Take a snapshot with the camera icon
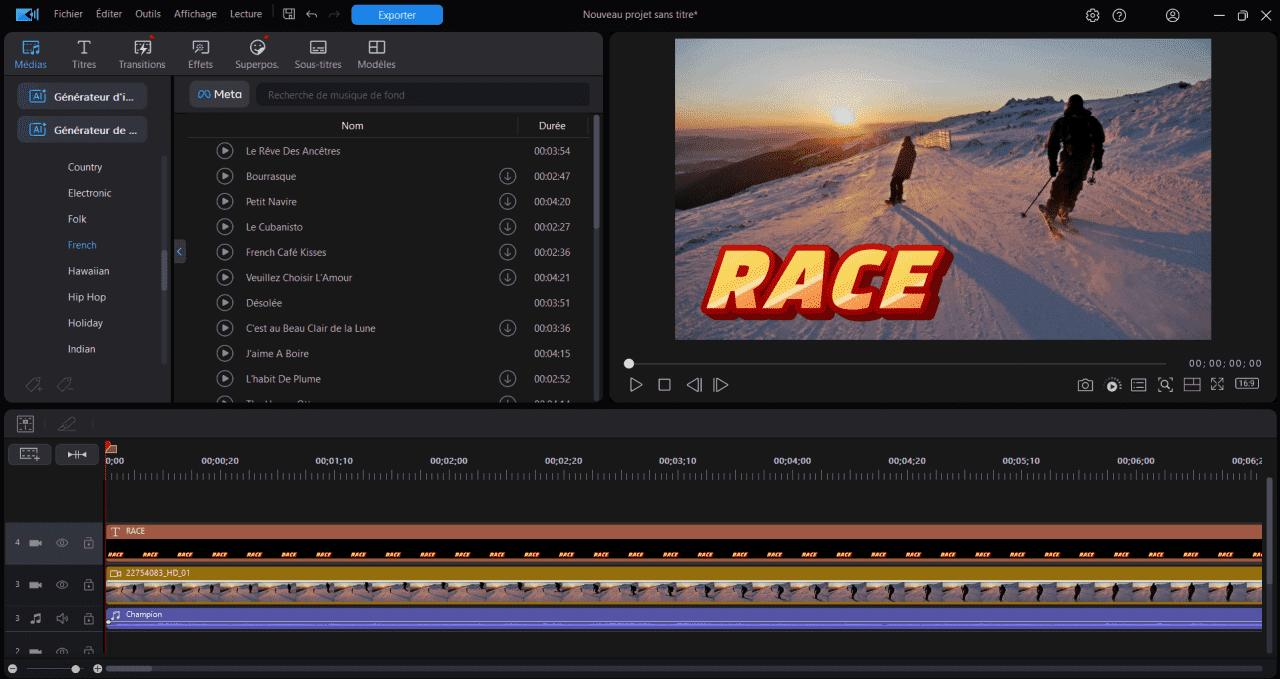This screenshot has width=1280, height=679. click(x=1085, y=384)
